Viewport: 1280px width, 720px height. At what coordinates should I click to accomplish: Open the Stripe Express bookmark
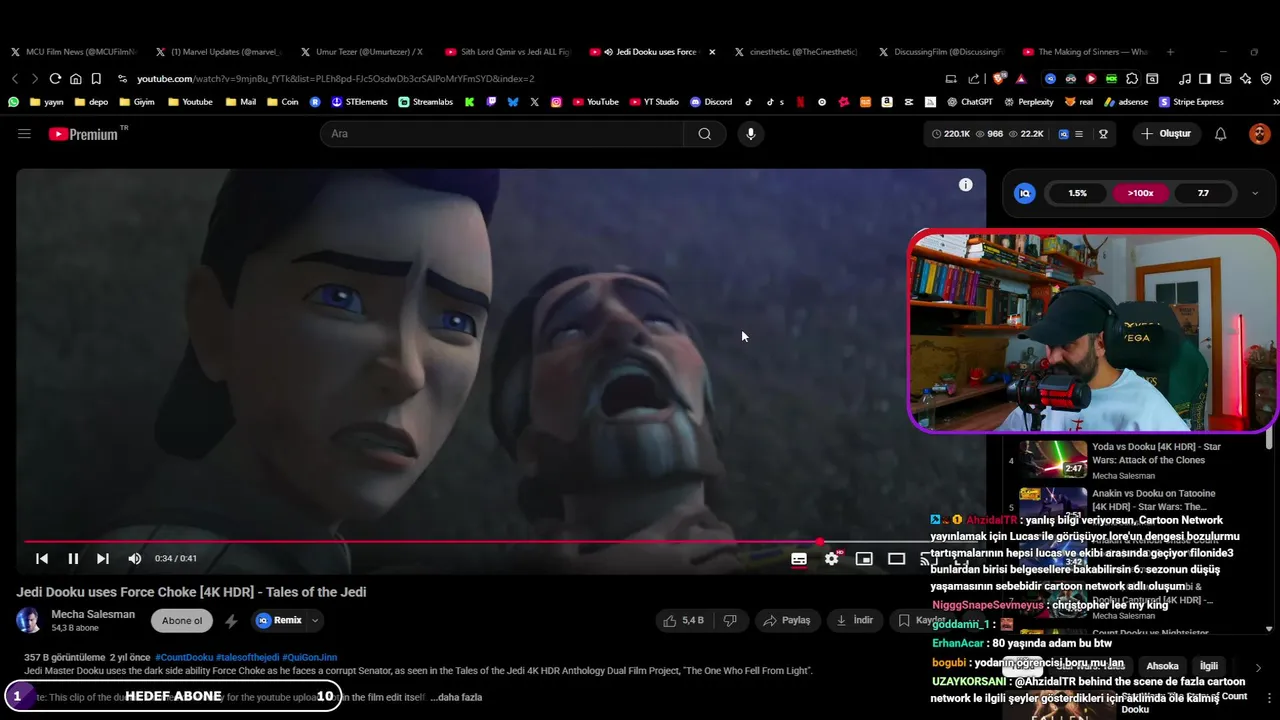click(x=1191, y=102)
